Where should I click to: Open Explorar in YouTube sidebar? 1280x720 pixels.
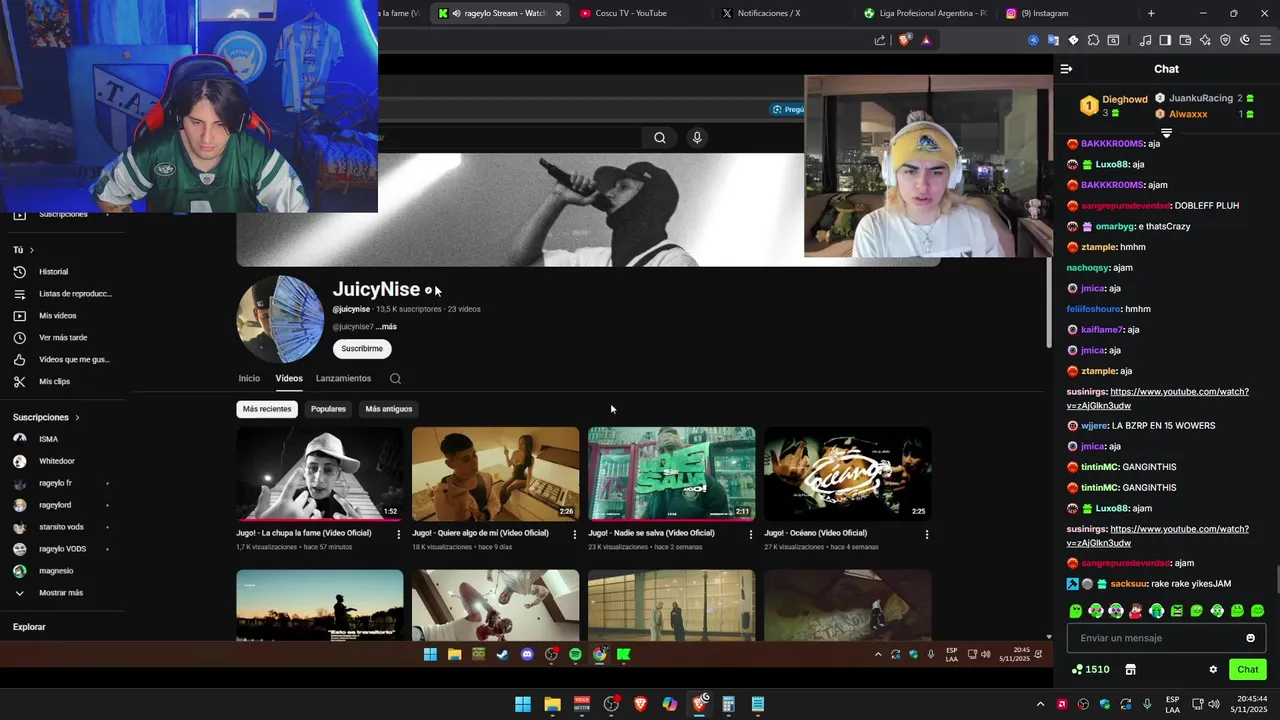coord(30,627)
